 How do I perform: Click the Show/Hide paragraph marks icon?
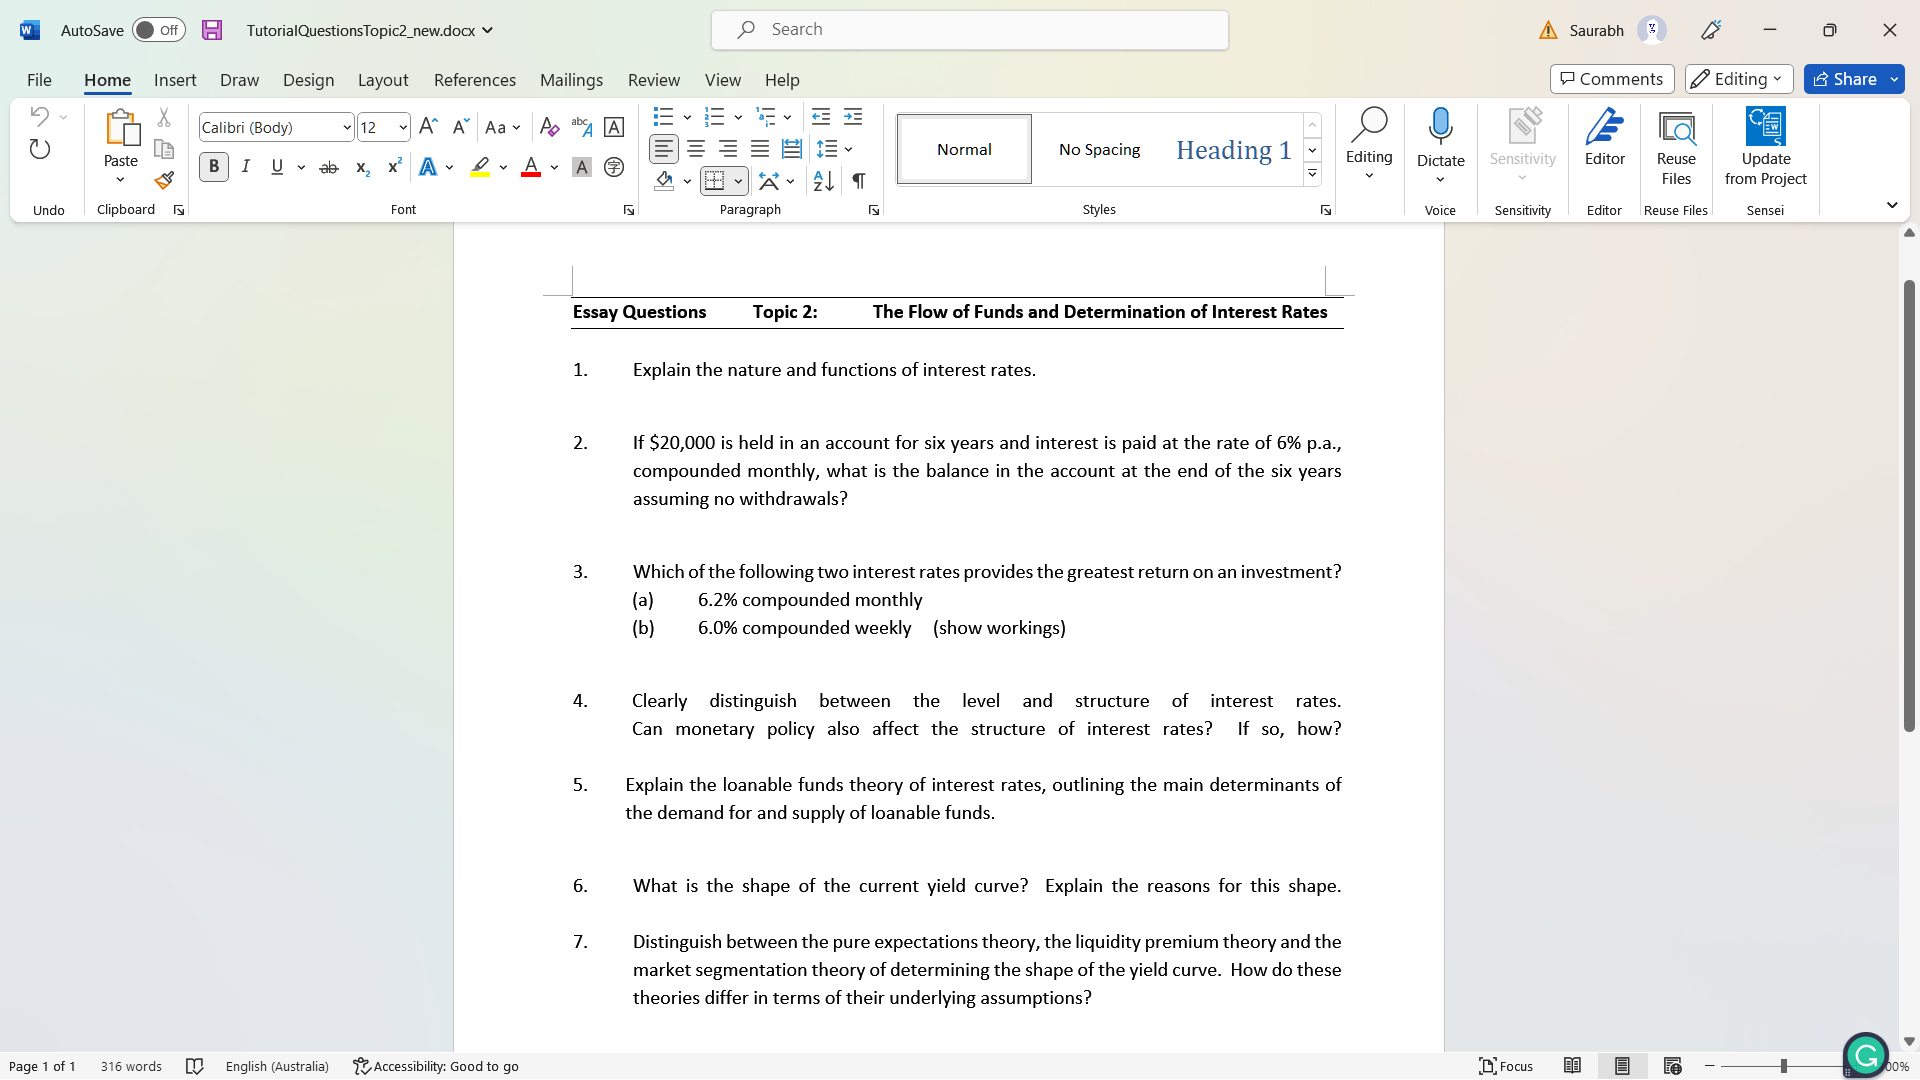(858, 181)
